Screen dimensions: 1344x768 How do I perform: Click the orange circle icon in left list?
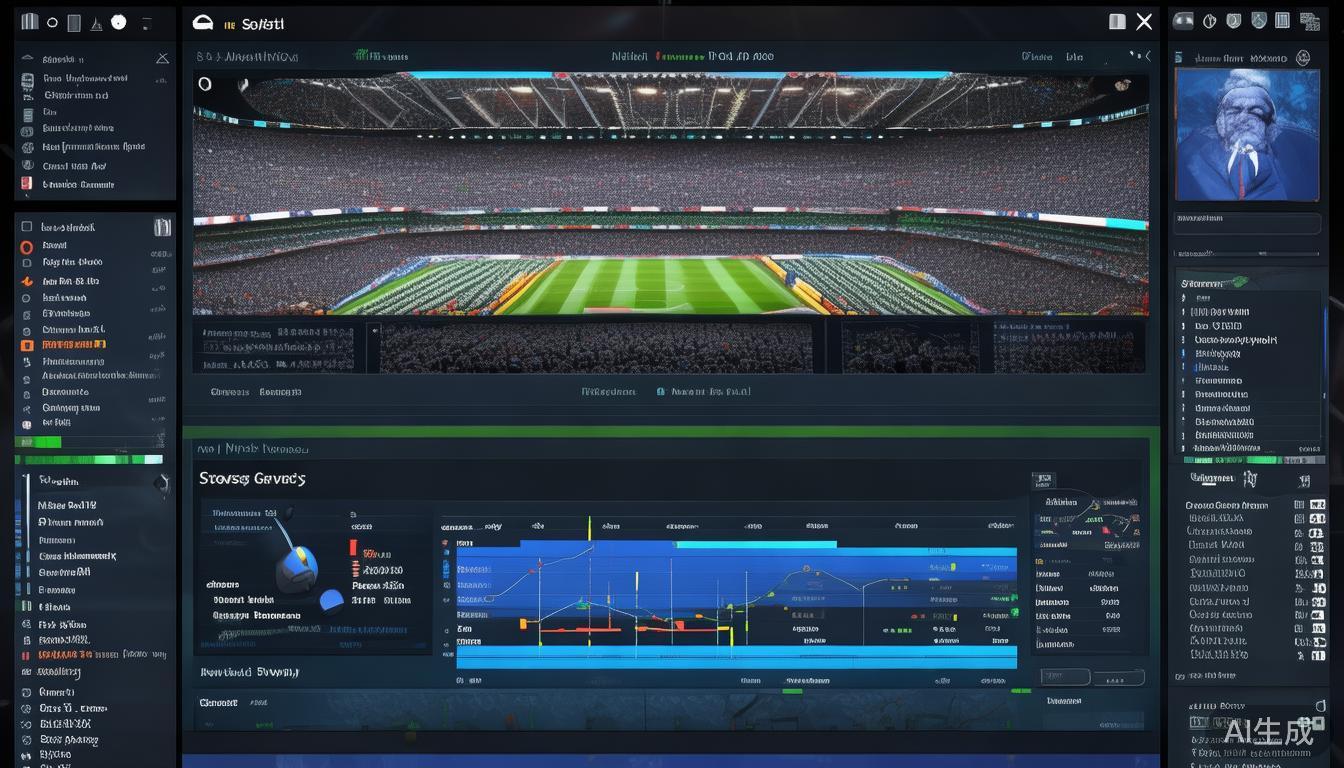[x=27, y=246]
